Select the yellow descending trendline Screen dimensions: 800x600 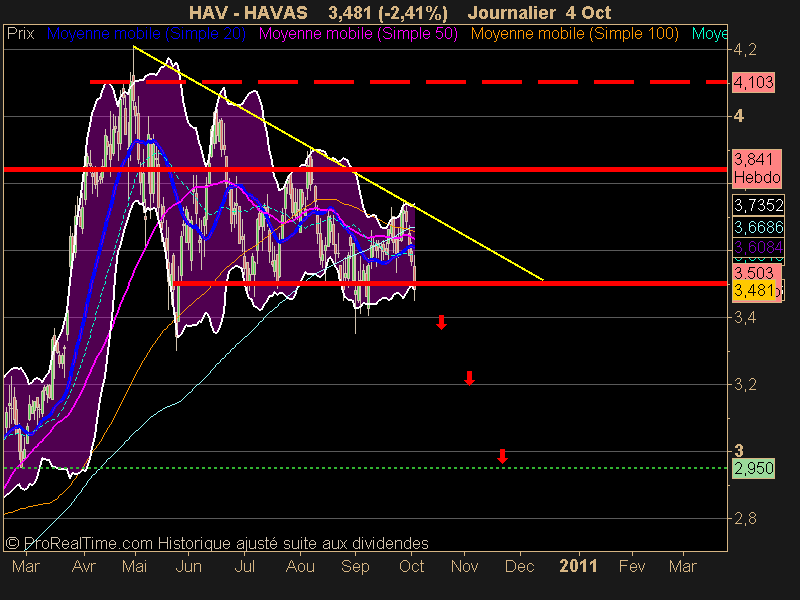coord(338,163)
